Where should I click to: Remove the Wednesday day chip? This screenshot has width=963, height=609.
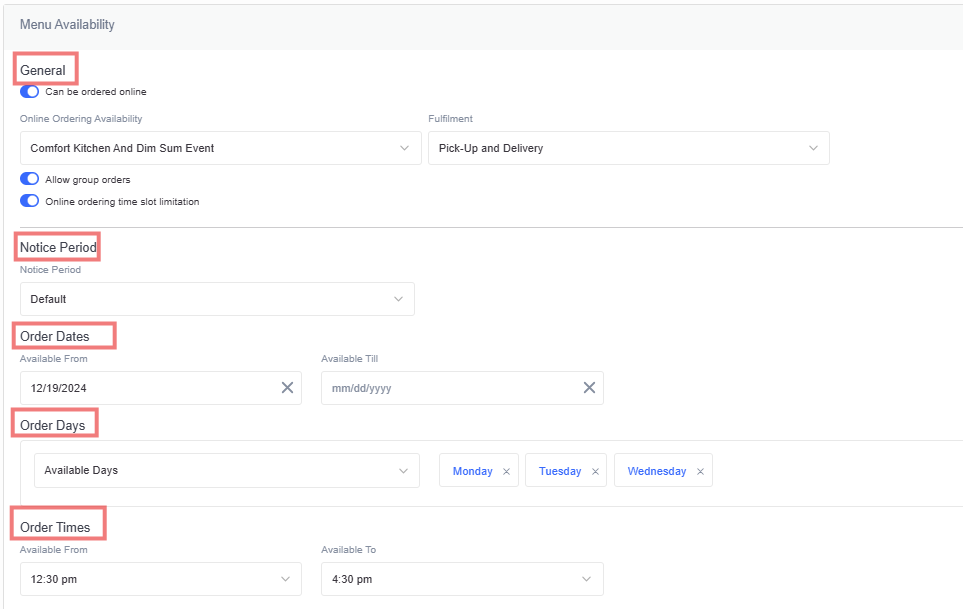click(x=700, y=471)
